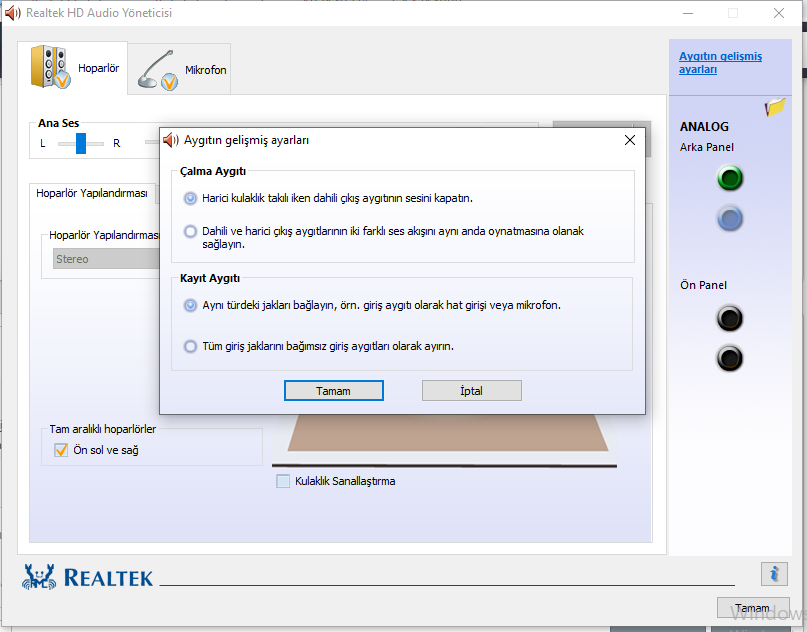The height and width of the screenshot is (632, 807).
Task: Close the Realtek HD Audio Yöneticisi window
Action: pos(779,13)
